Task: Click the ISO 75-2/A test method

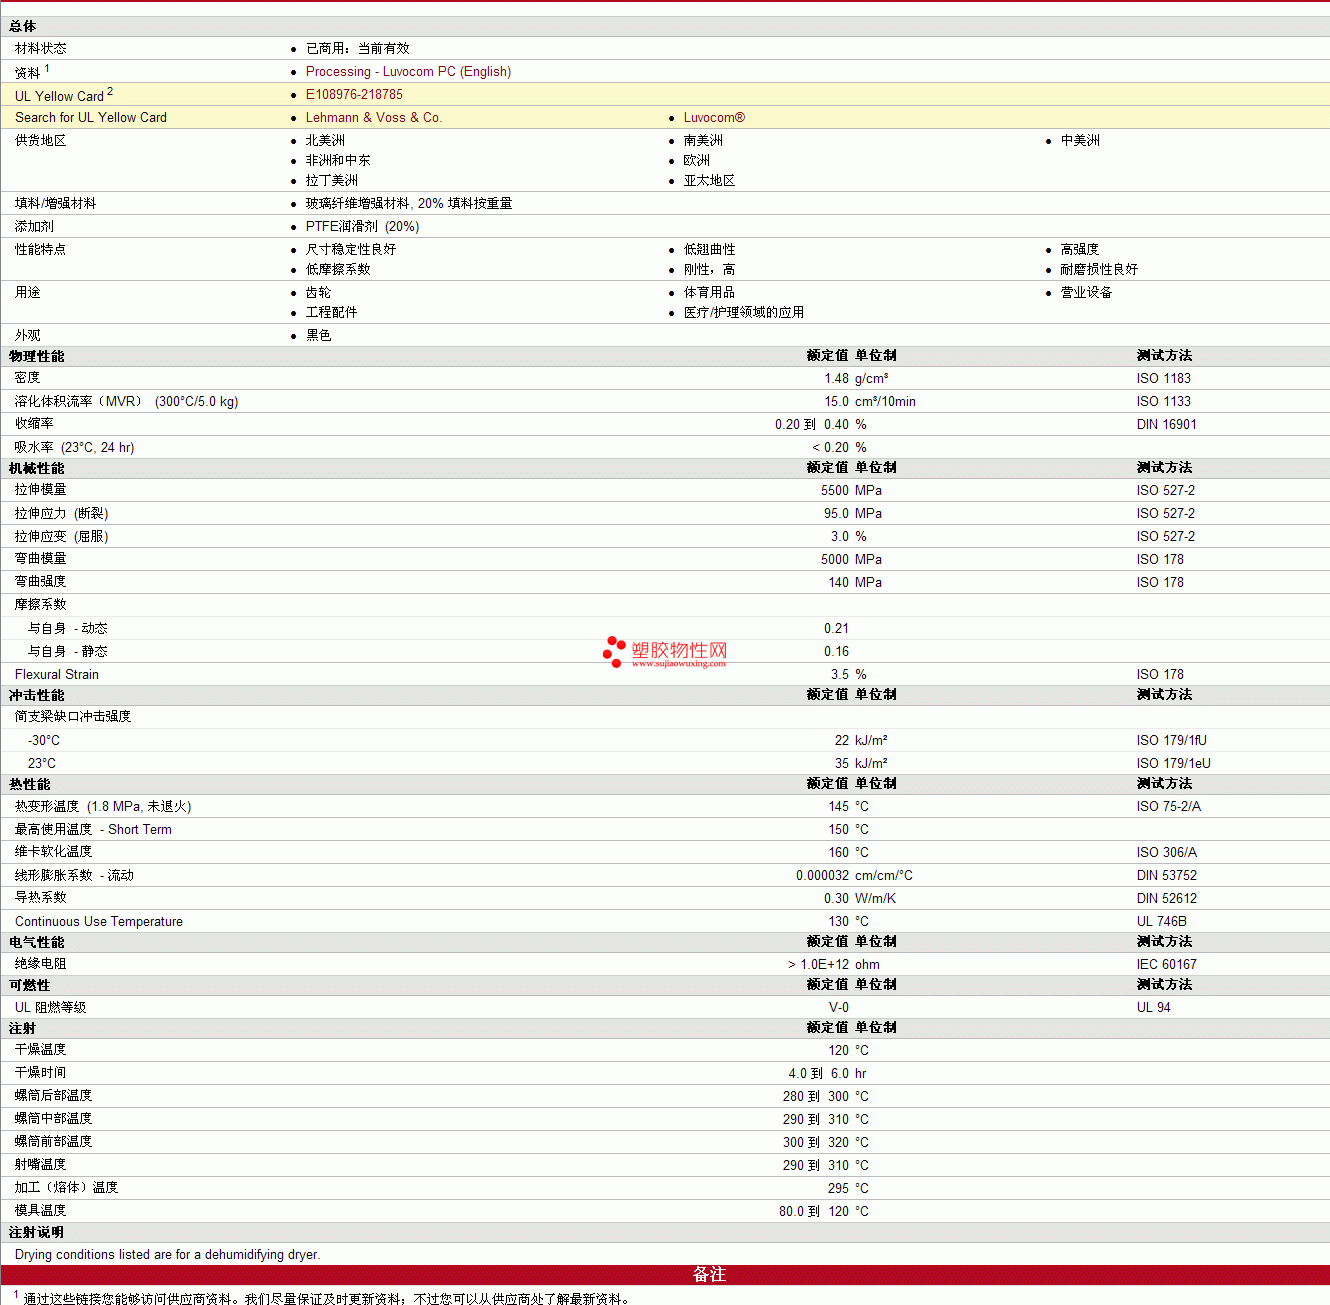Action: click(1169, 807)
